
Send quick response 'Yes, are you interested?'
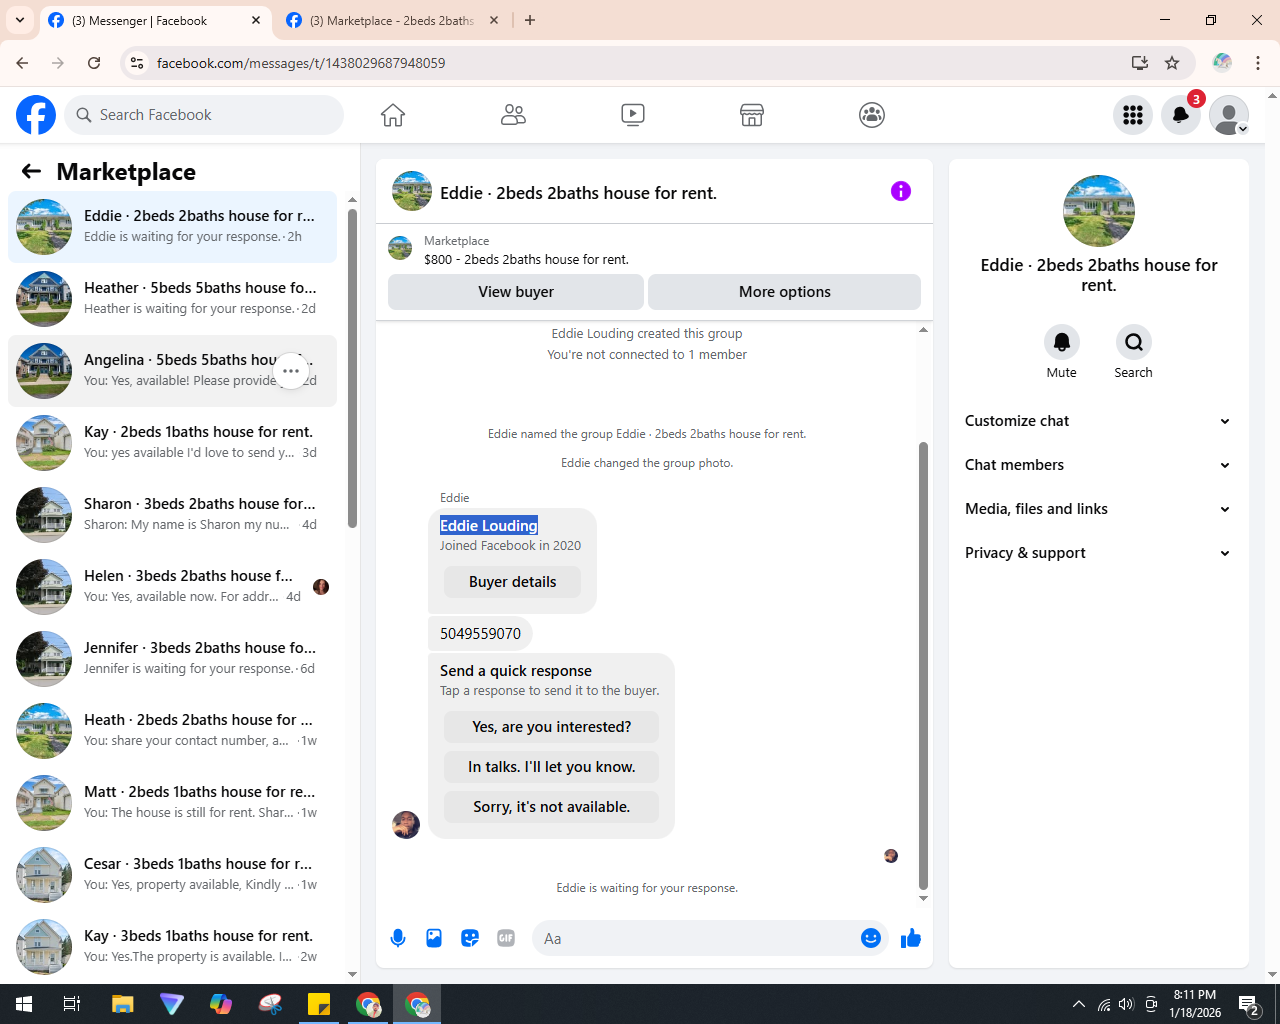pos(552,727)
